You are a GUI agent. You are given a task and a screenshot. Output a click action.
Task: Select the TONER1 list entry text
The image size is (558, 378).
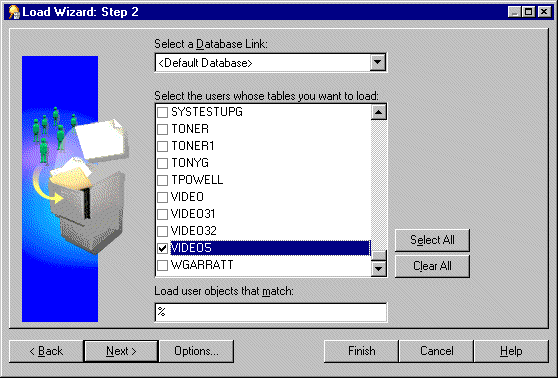pos(193,146)
